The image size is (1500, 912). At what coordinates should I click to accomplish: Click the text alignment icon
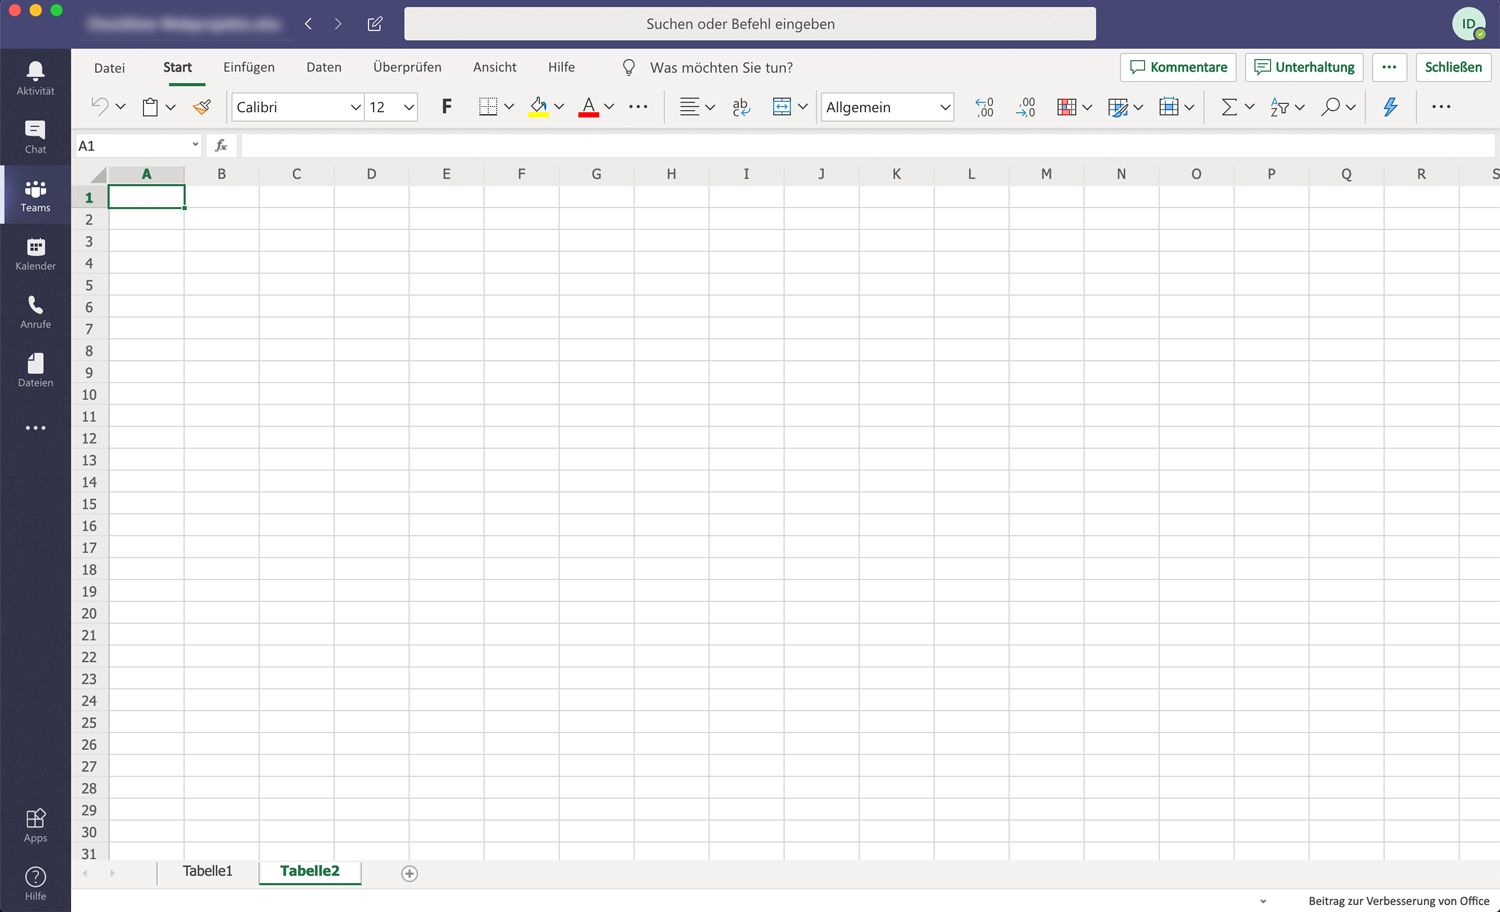(689, 107)
